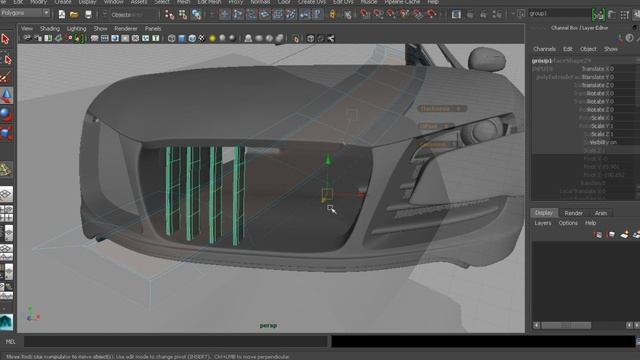The height and width of the screenshot is (360, 640).
Task: Open the panel Show menu
Action: point(100,29)
